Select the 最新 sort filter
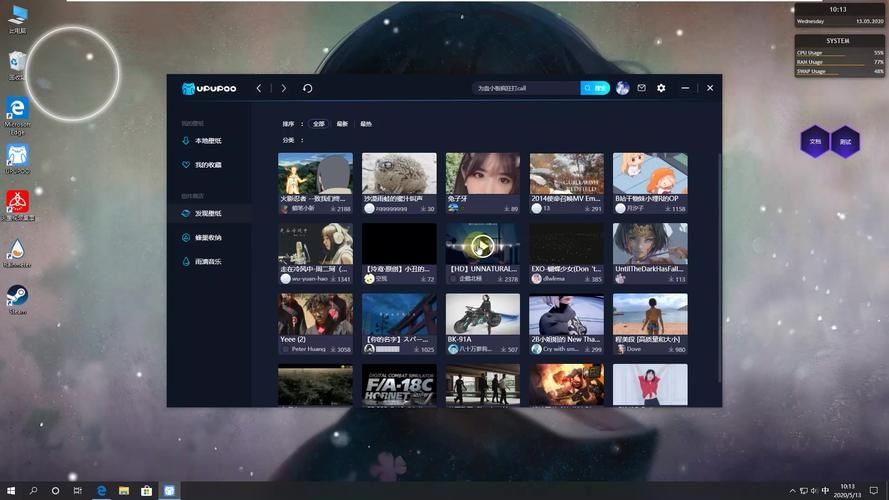 pos(342,124)
